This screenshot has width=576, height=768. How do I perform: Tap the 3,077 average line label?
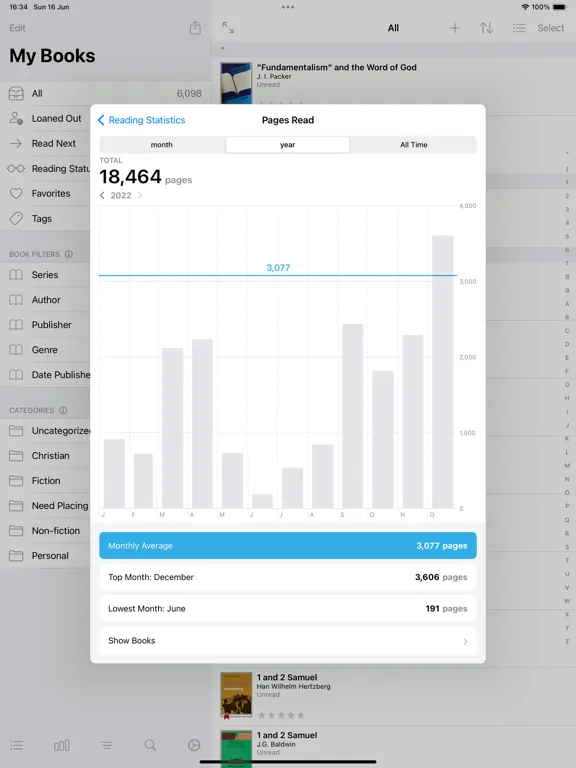pos(278,267)
